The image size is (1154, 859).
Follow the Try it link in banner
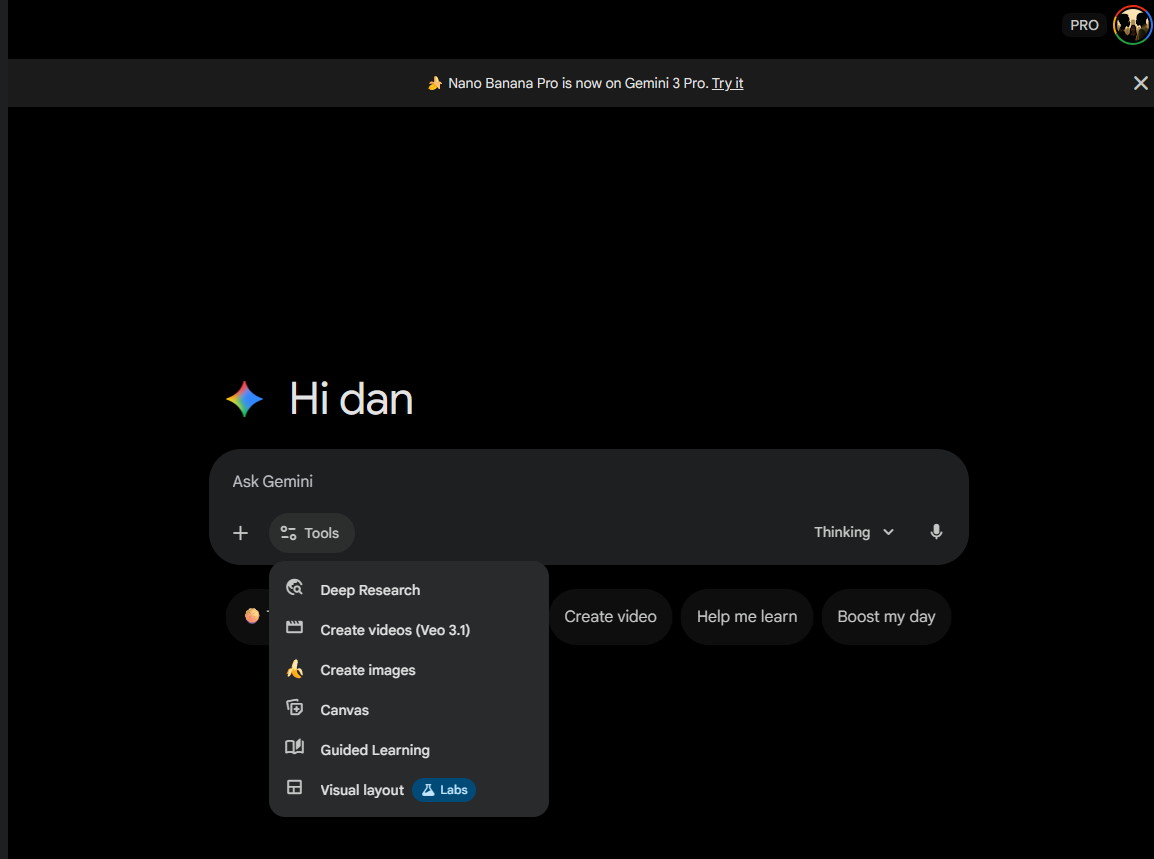pyautogui.click(x=727, y=83)
